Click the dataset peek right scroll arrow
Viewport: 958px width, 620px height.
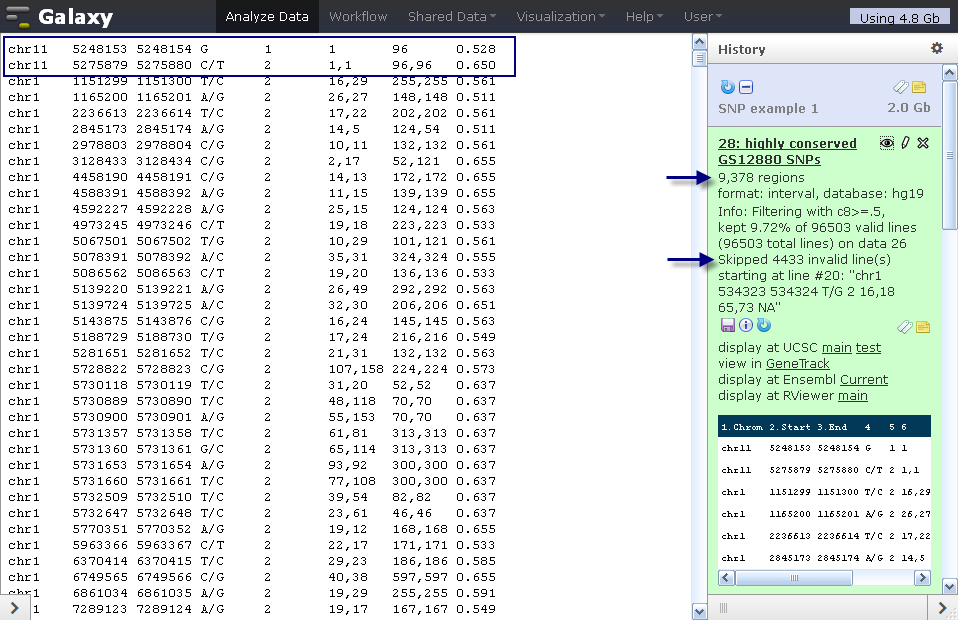coord(923,577)
